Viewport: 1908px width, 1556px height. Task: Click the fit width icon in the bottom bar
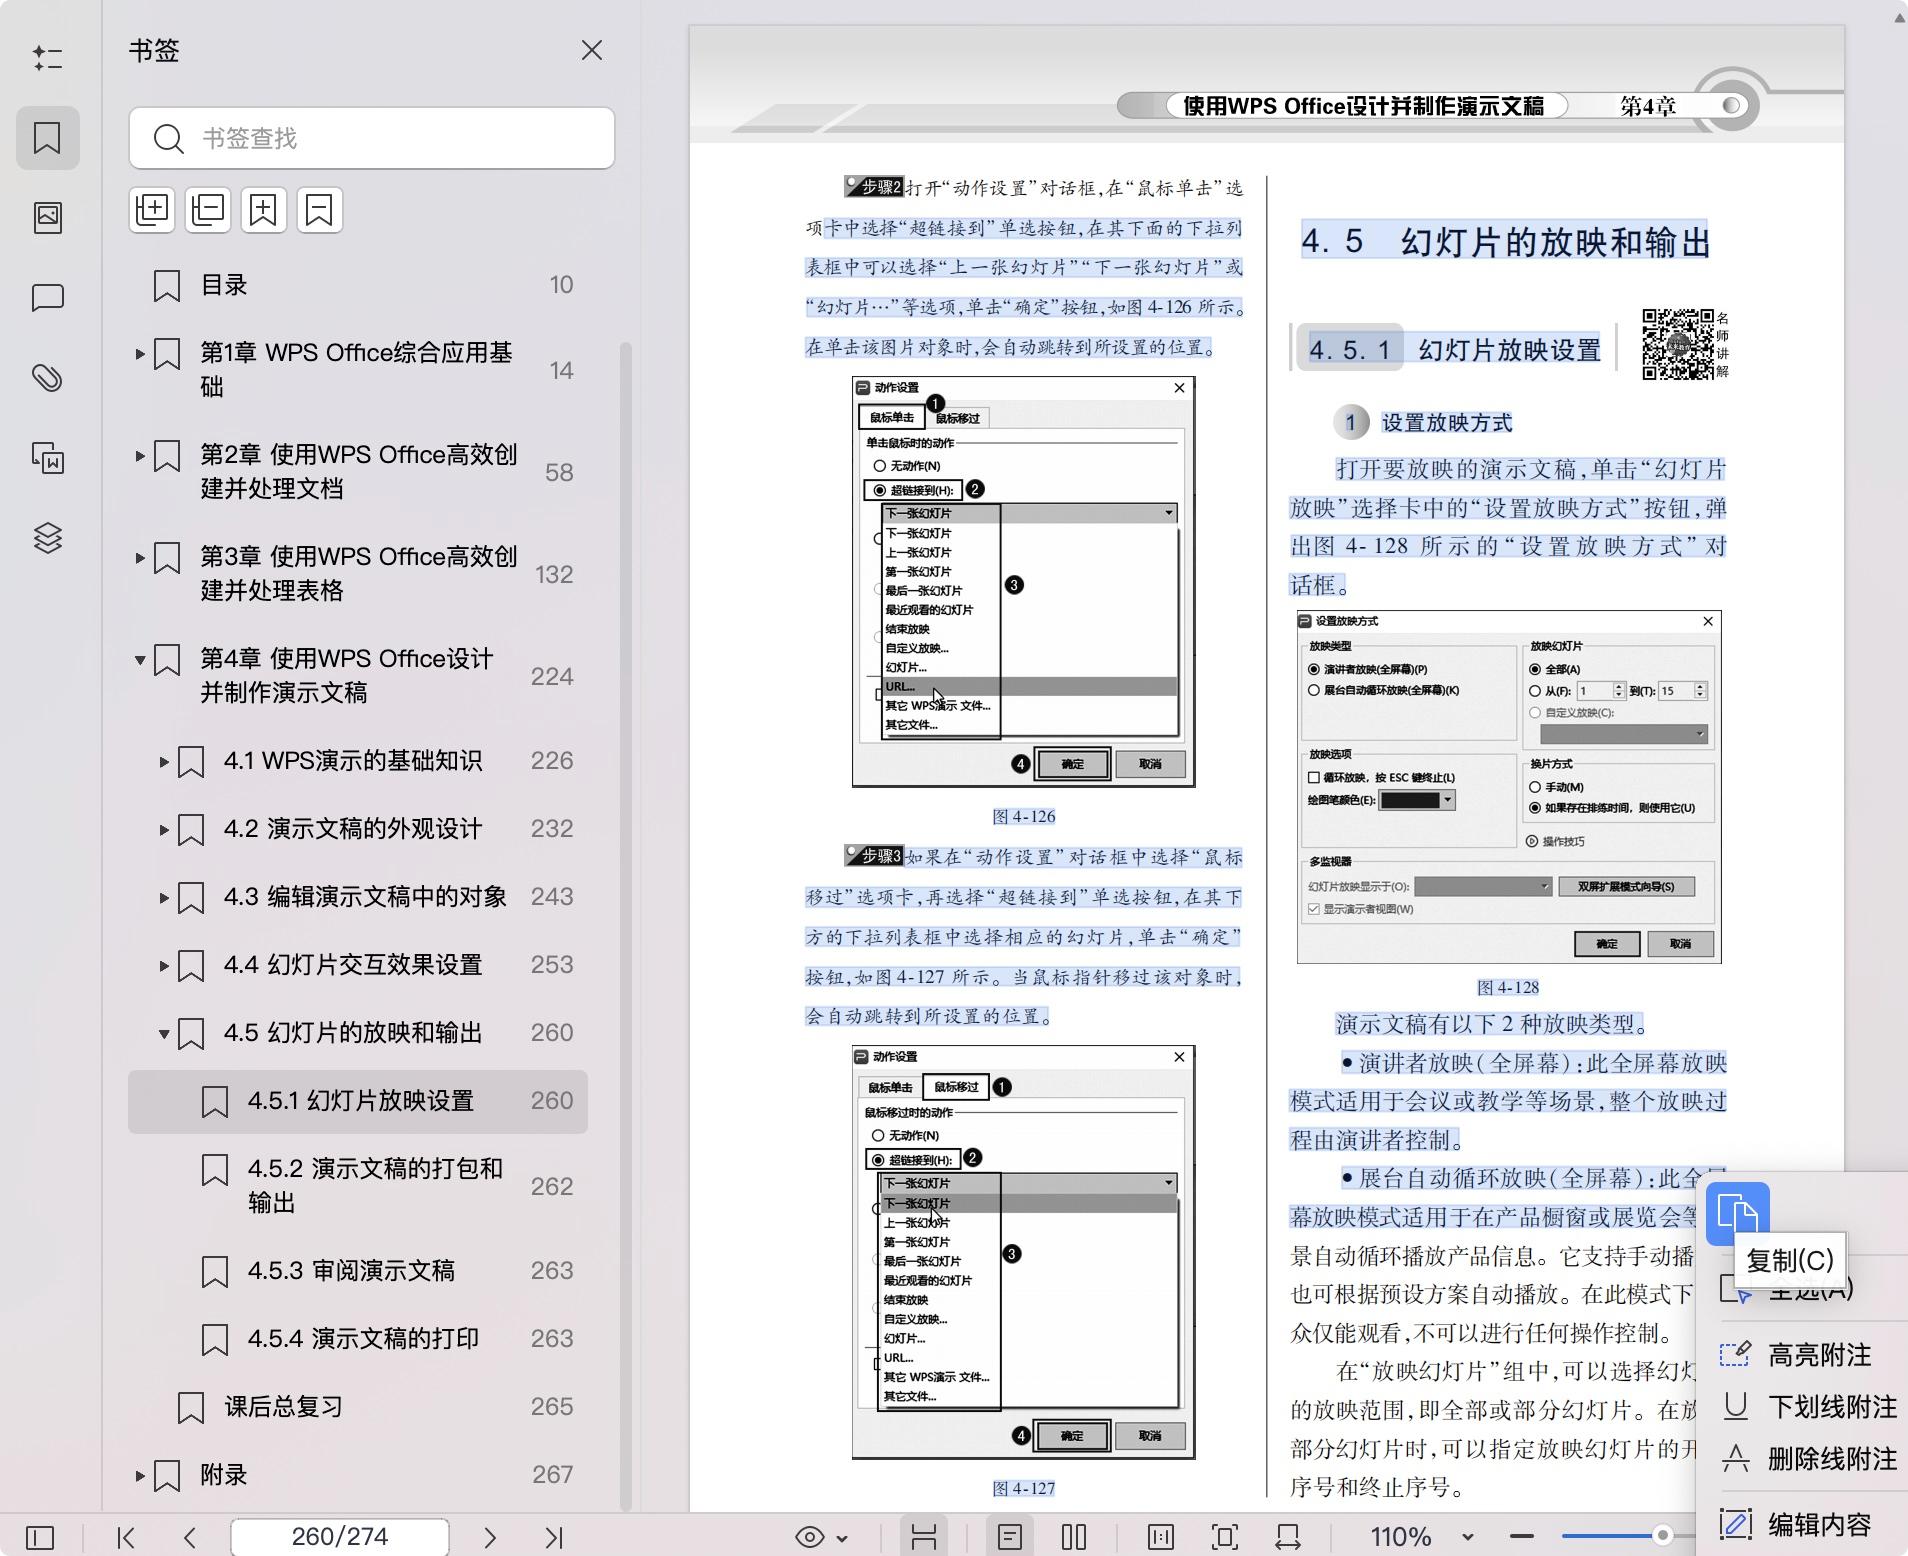[x=924, y=1537]
